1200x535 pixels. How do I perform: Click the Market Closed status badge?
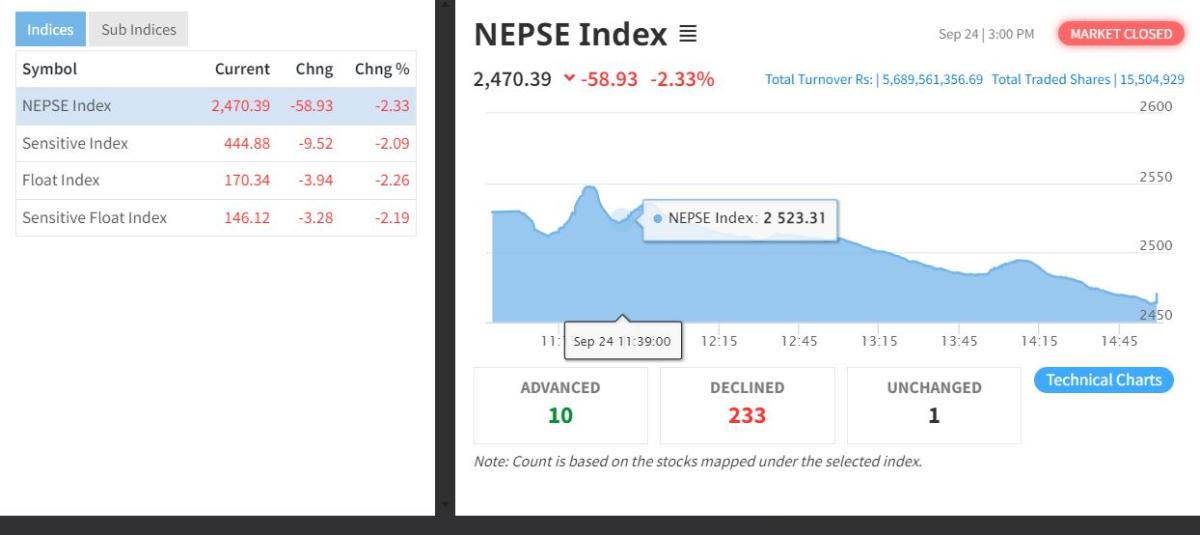pos(1120,34)
